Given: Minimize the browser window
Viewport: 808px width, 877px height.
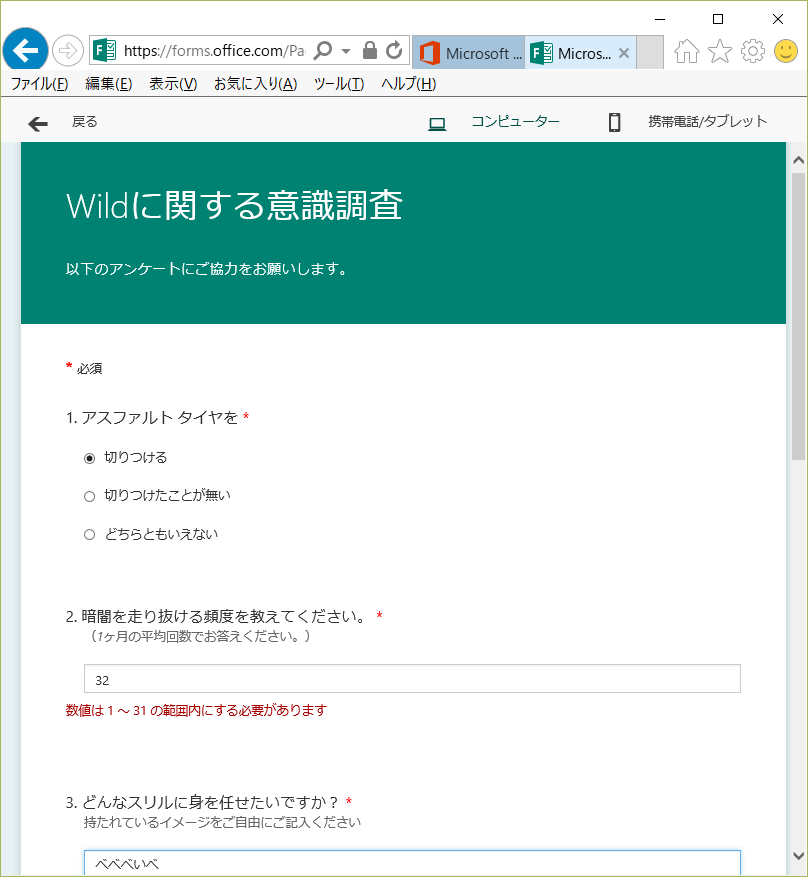Looking at the screenshot, I should 660,19.
